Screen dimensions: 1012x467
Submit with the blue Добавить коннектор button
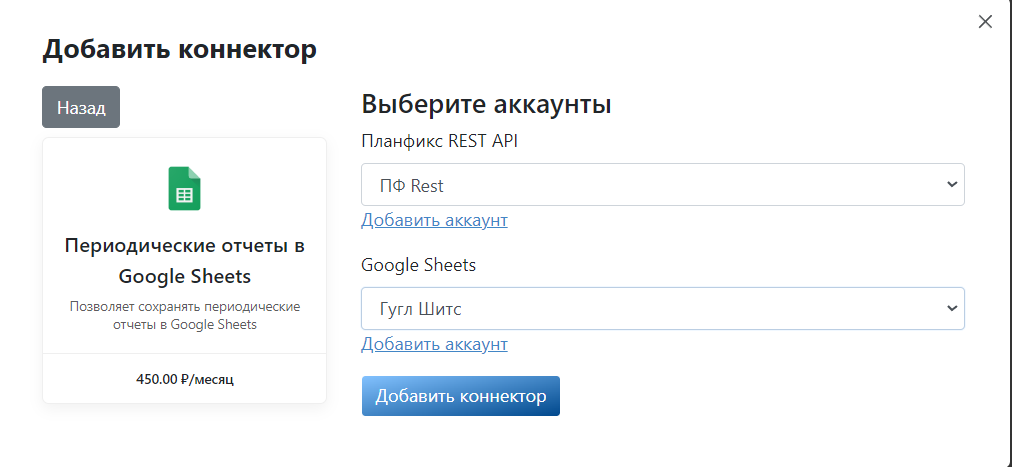click(461, 396)
